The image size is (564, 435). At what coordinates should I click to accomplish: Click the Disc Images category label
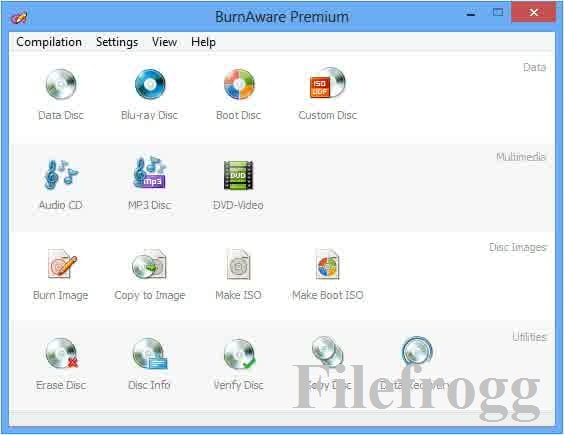click(518, 247)
